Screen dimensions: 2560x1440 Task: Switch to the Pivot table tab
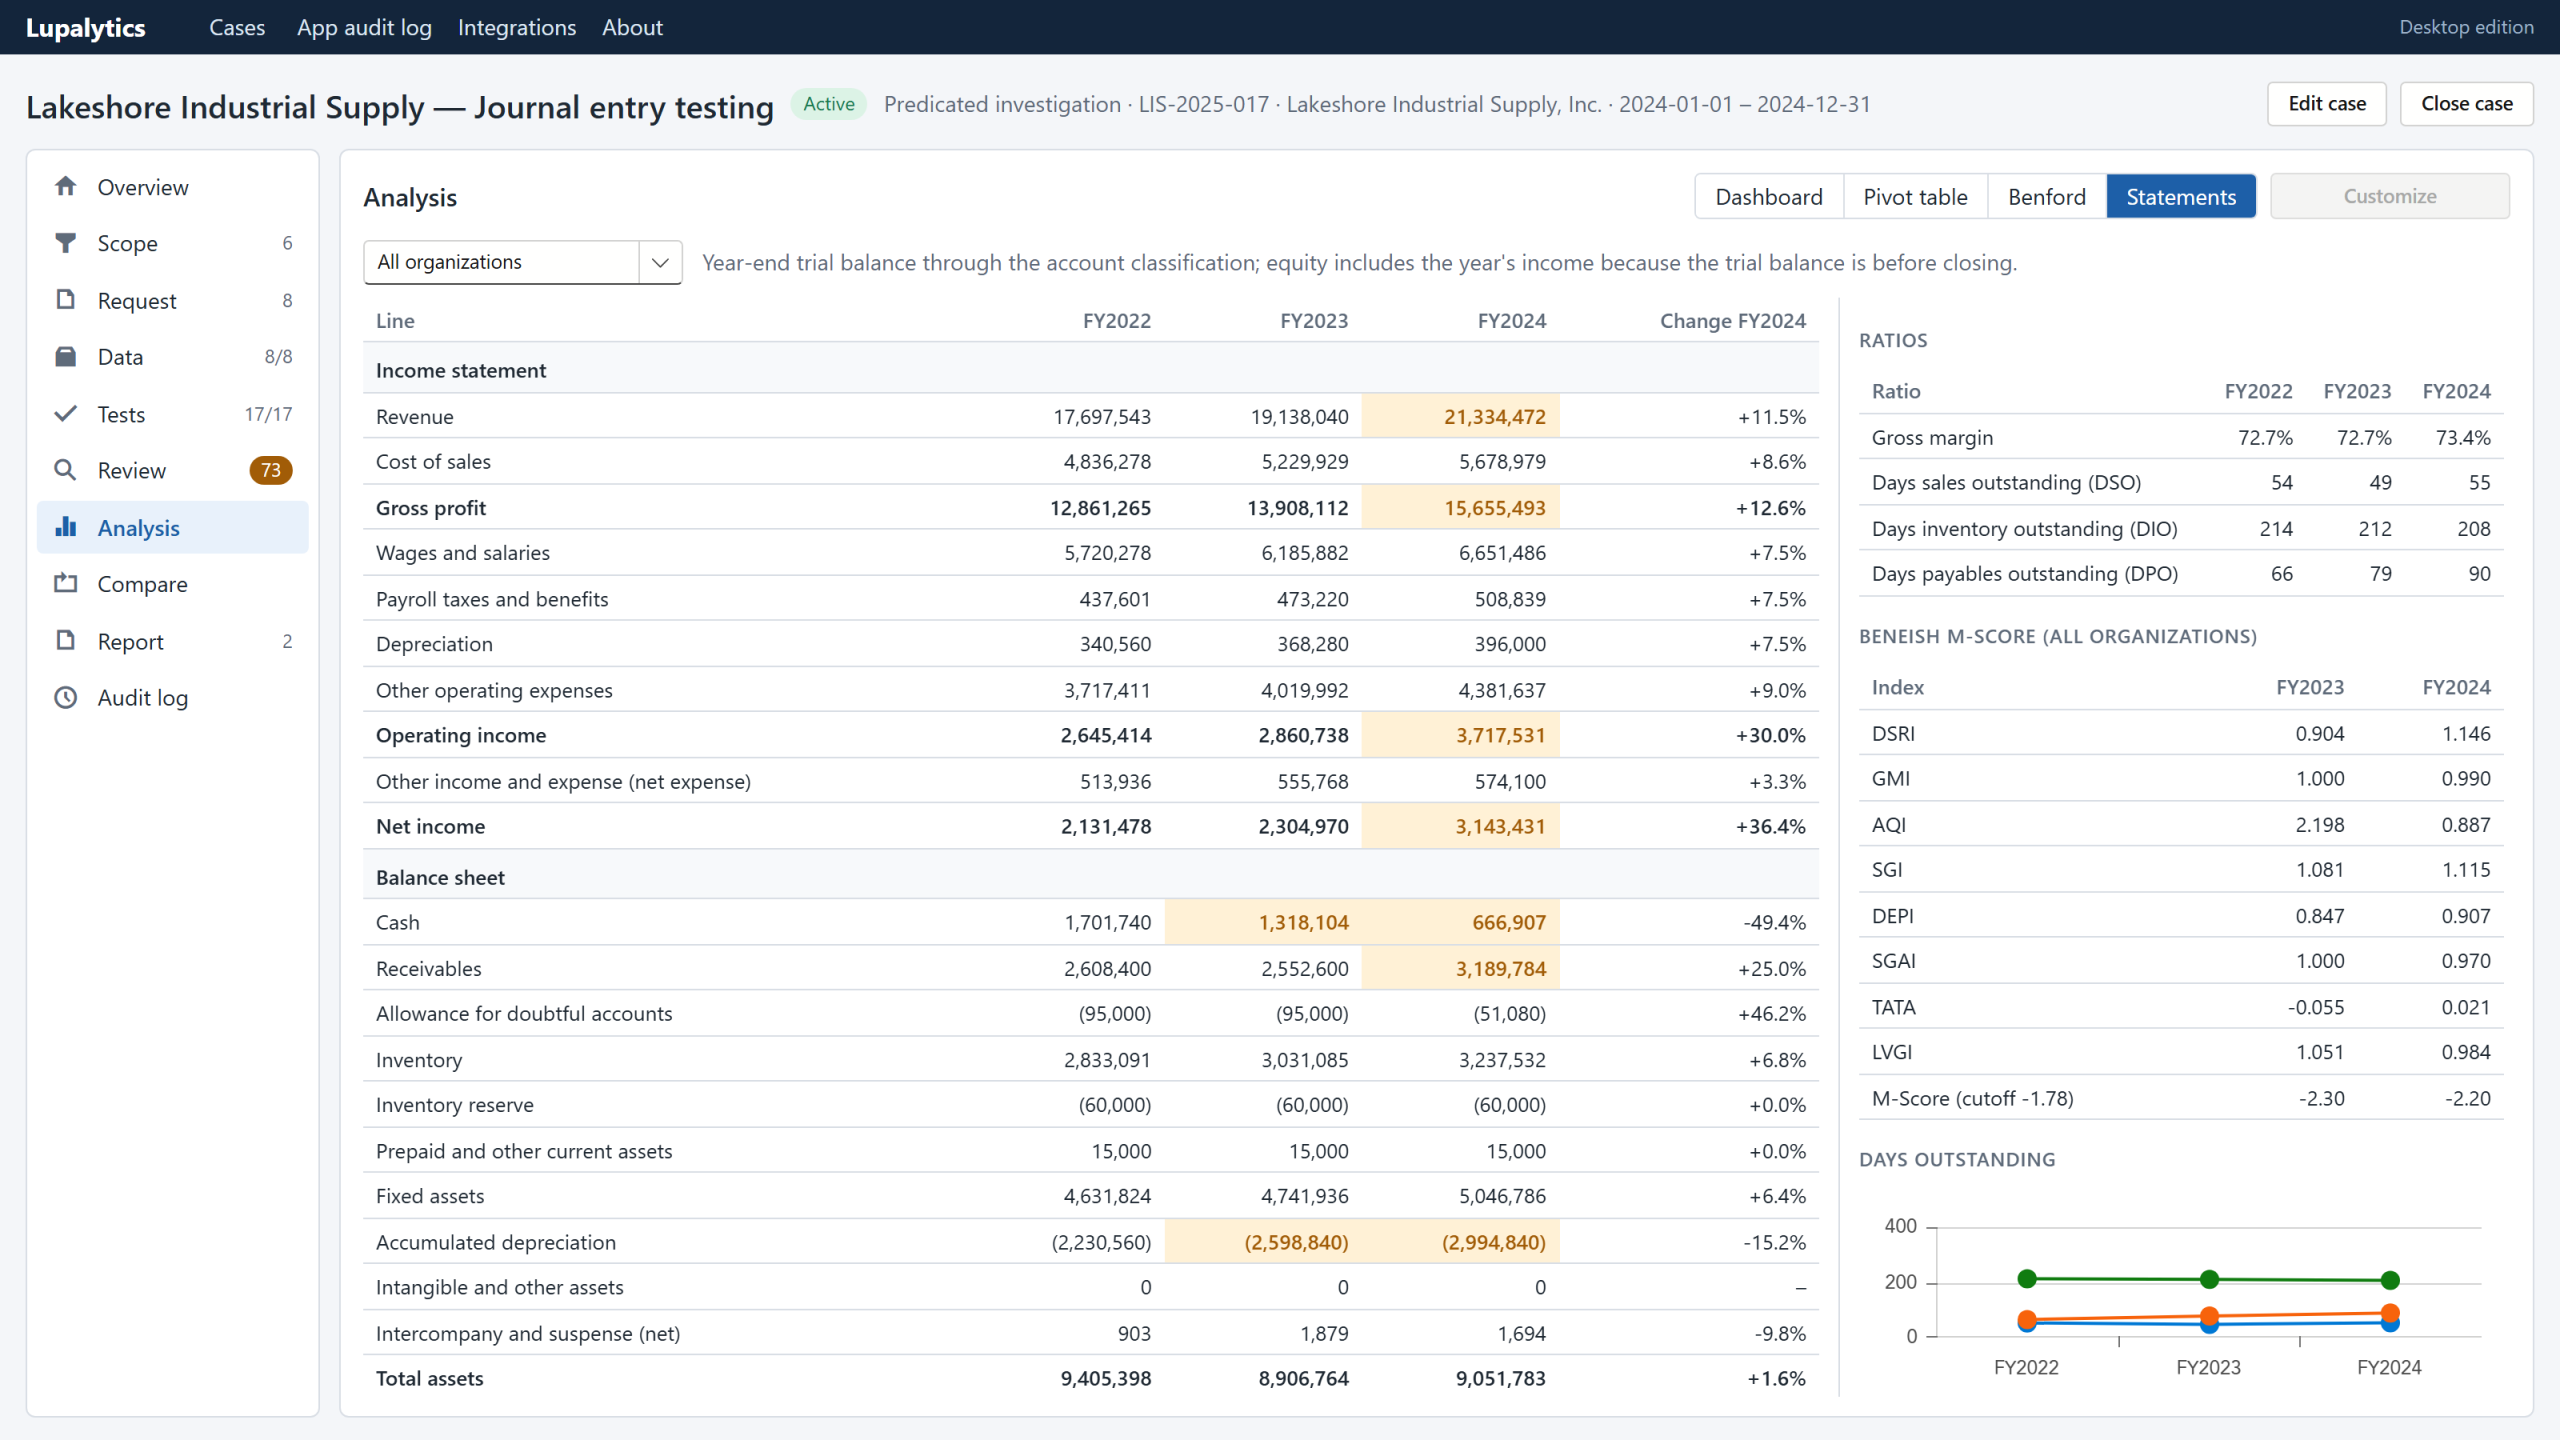pos(1915,197)
